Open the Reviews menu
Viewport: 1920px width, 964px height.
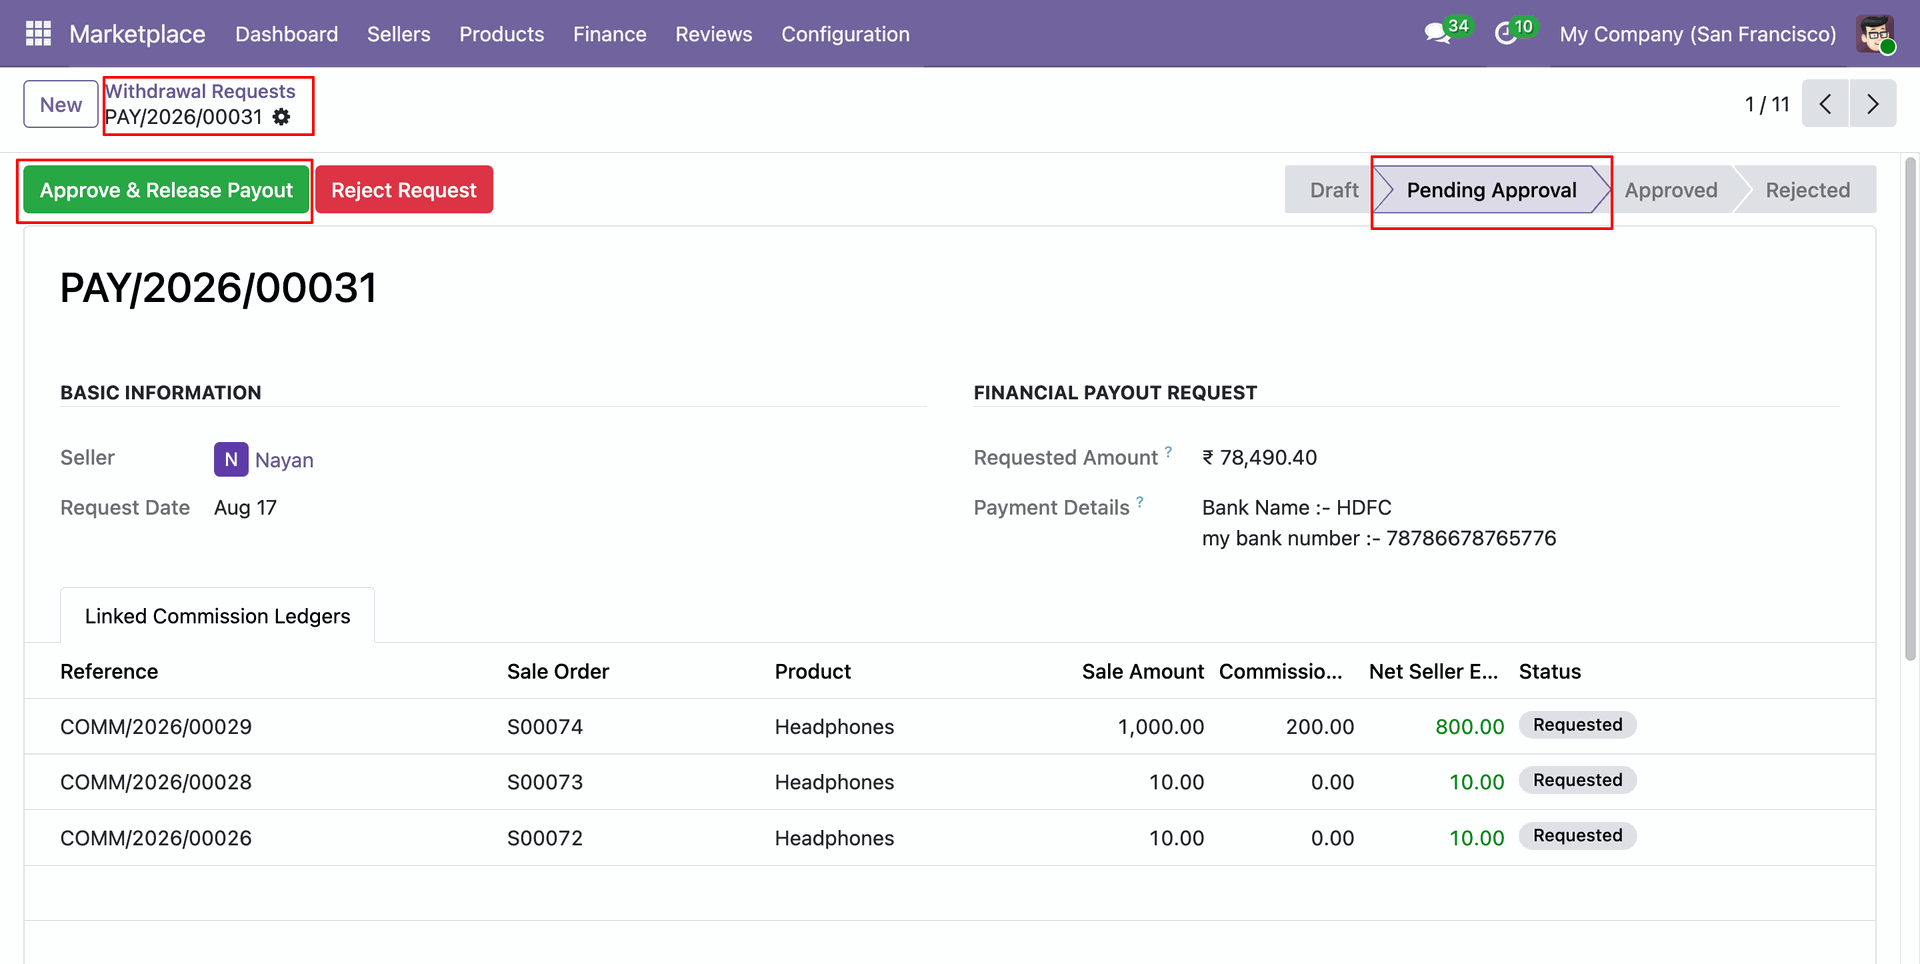[714, 34]
